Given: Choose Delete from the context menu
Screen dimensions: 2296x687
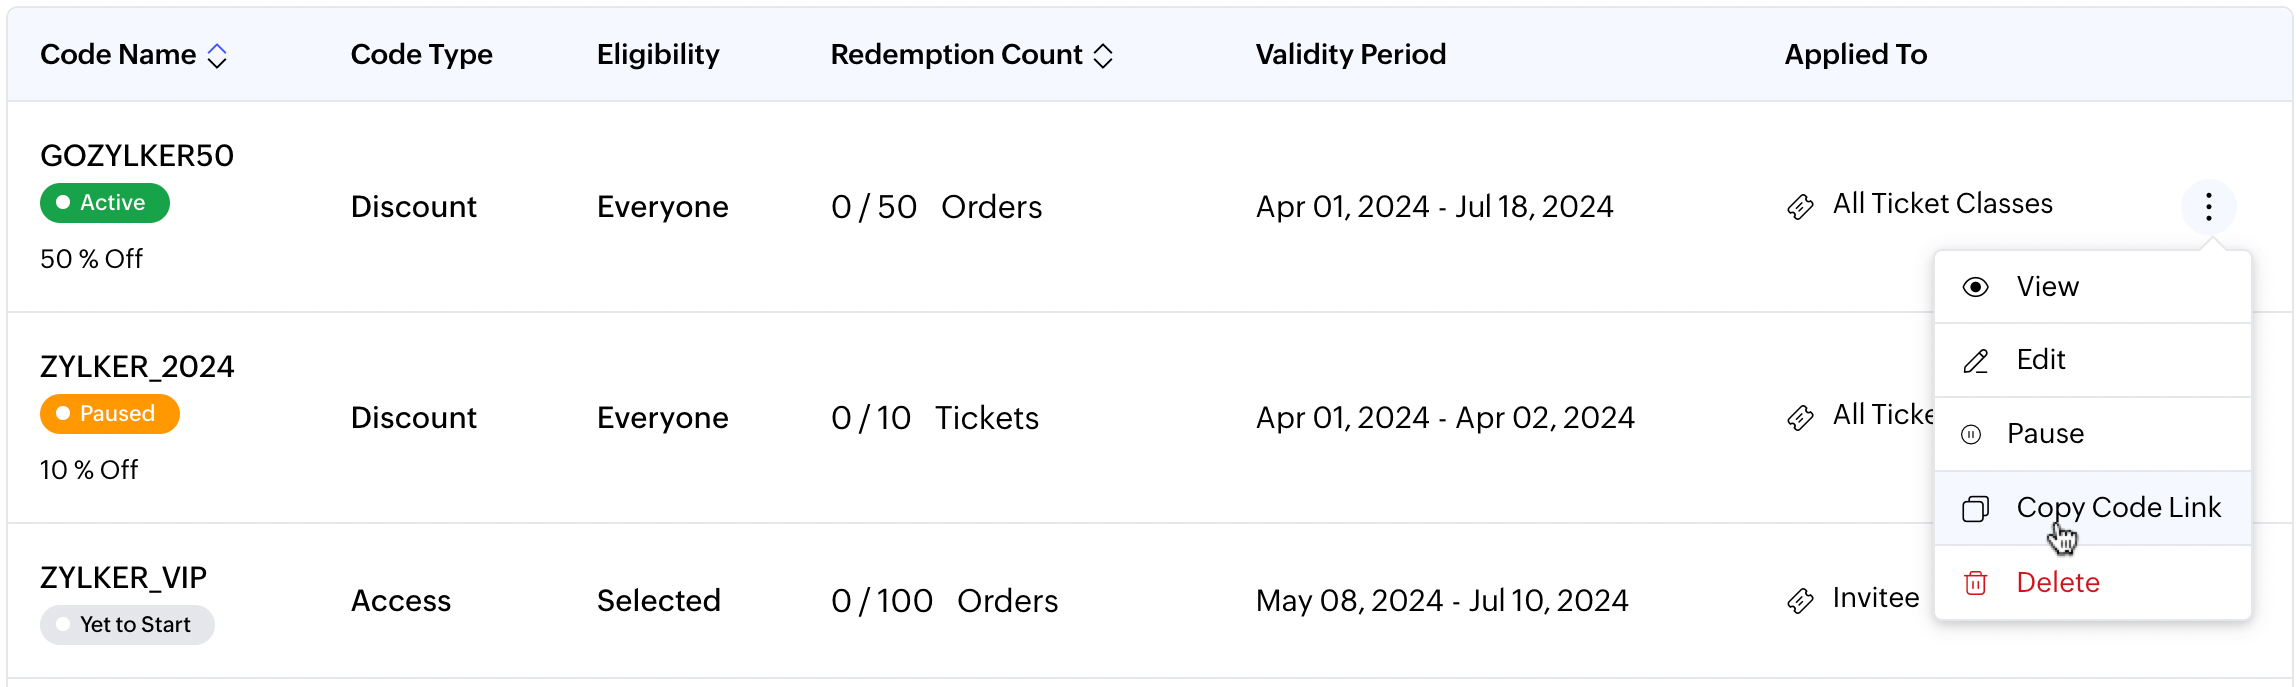Looking at the screenshot, I should coord(2057,583).
